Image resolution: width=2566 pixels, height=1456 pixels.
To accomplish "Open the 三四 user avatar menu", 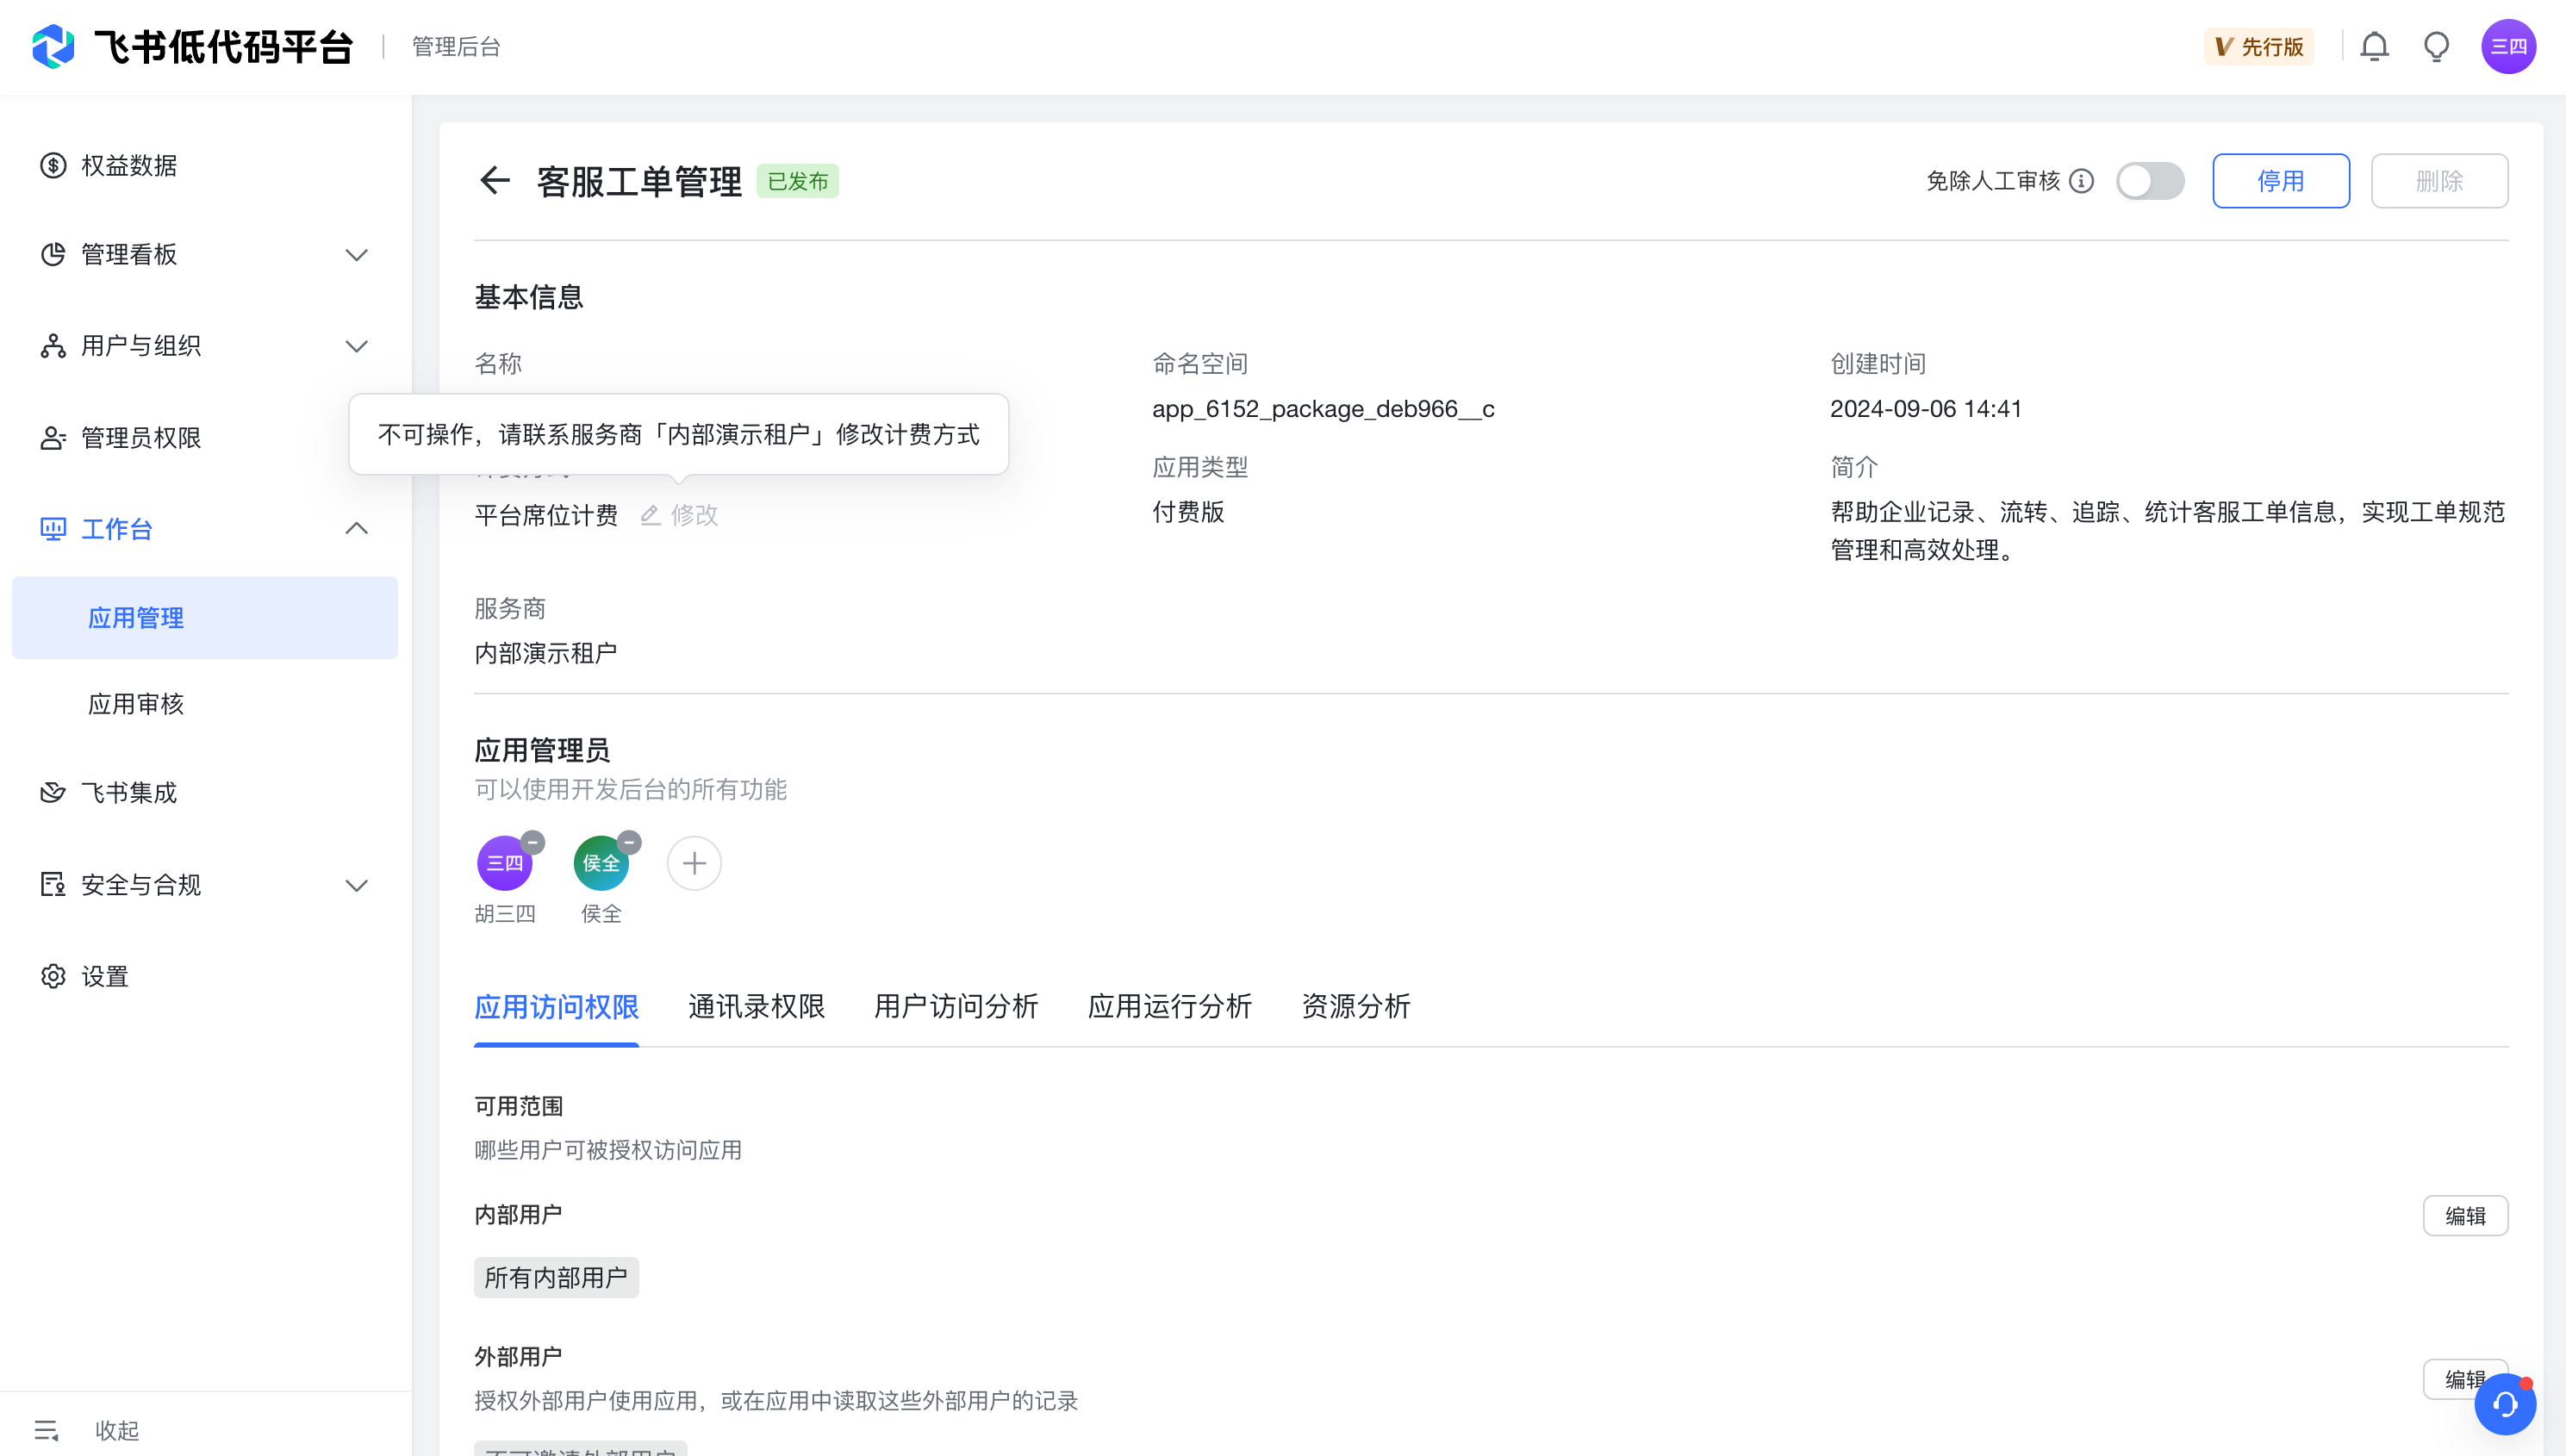I will click(2508, 47).
